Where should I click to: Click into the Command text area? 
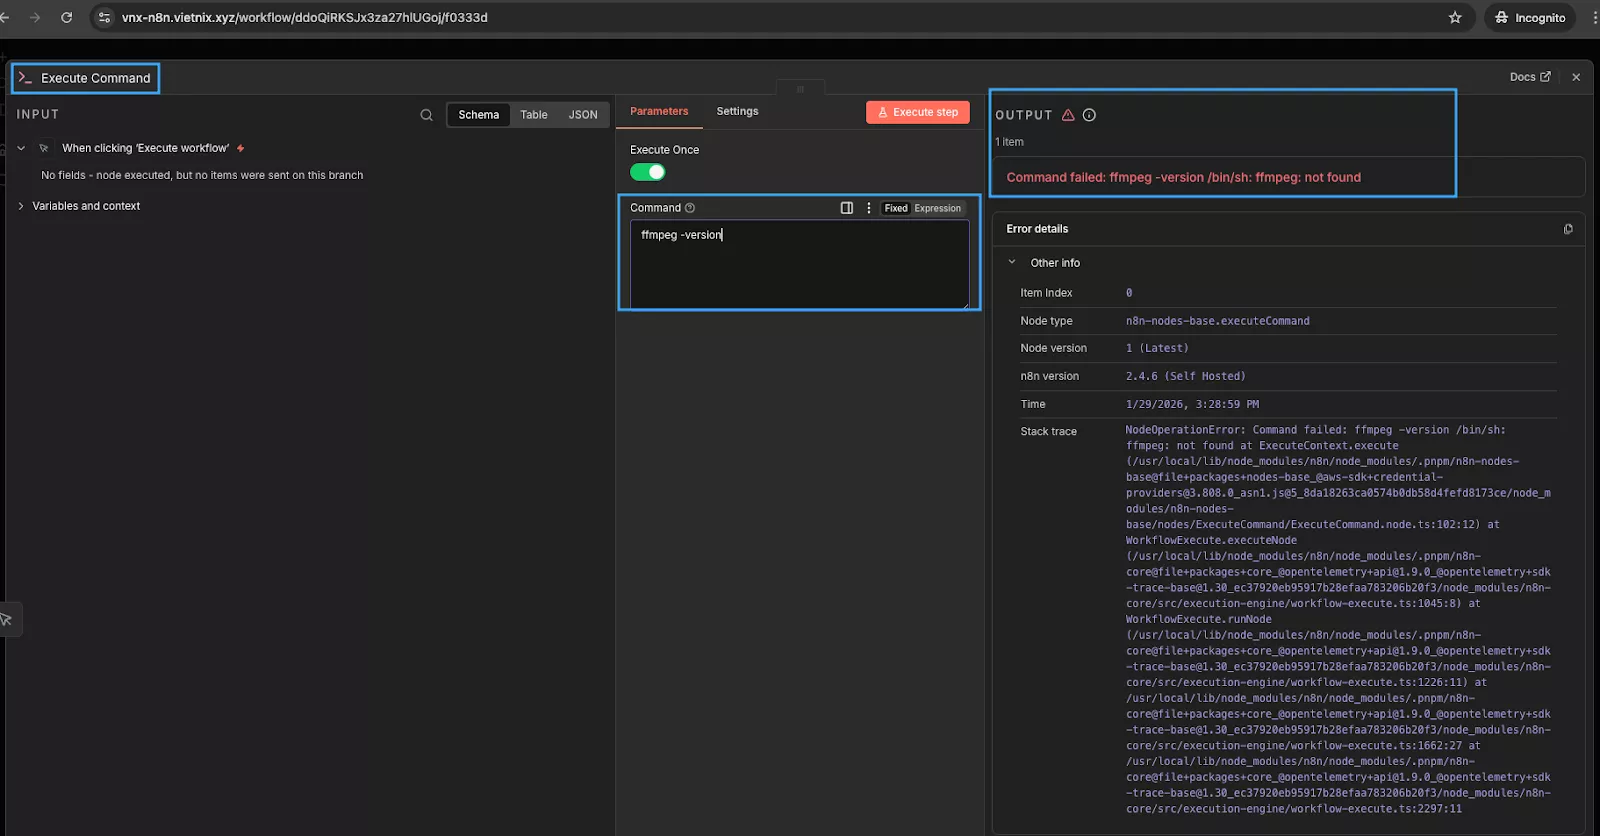[x=798, y=265]
